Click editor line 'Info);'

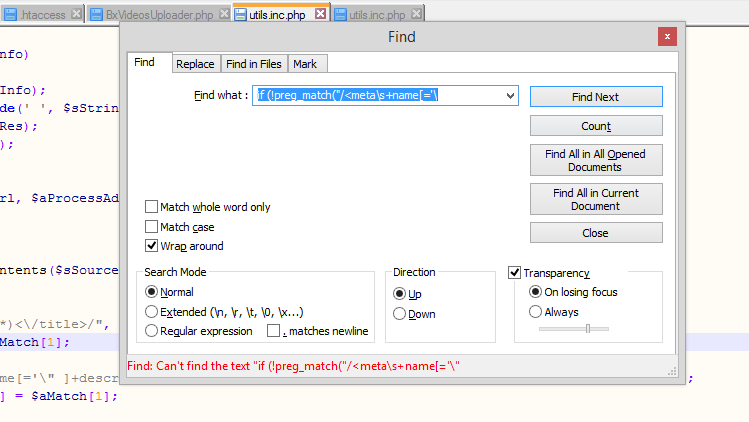click(22, 90)
